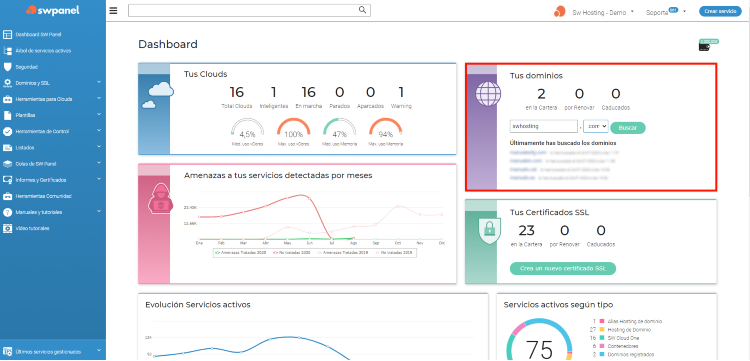The width and height of the screenshot is (750, 361).
Task: Click the Plantillas document icon
Action: (x=7, y=115)
